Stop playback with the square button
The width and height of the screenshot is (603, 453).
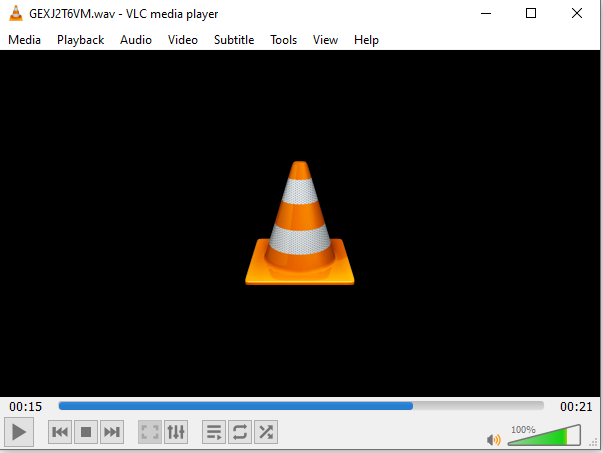point(86,432)
